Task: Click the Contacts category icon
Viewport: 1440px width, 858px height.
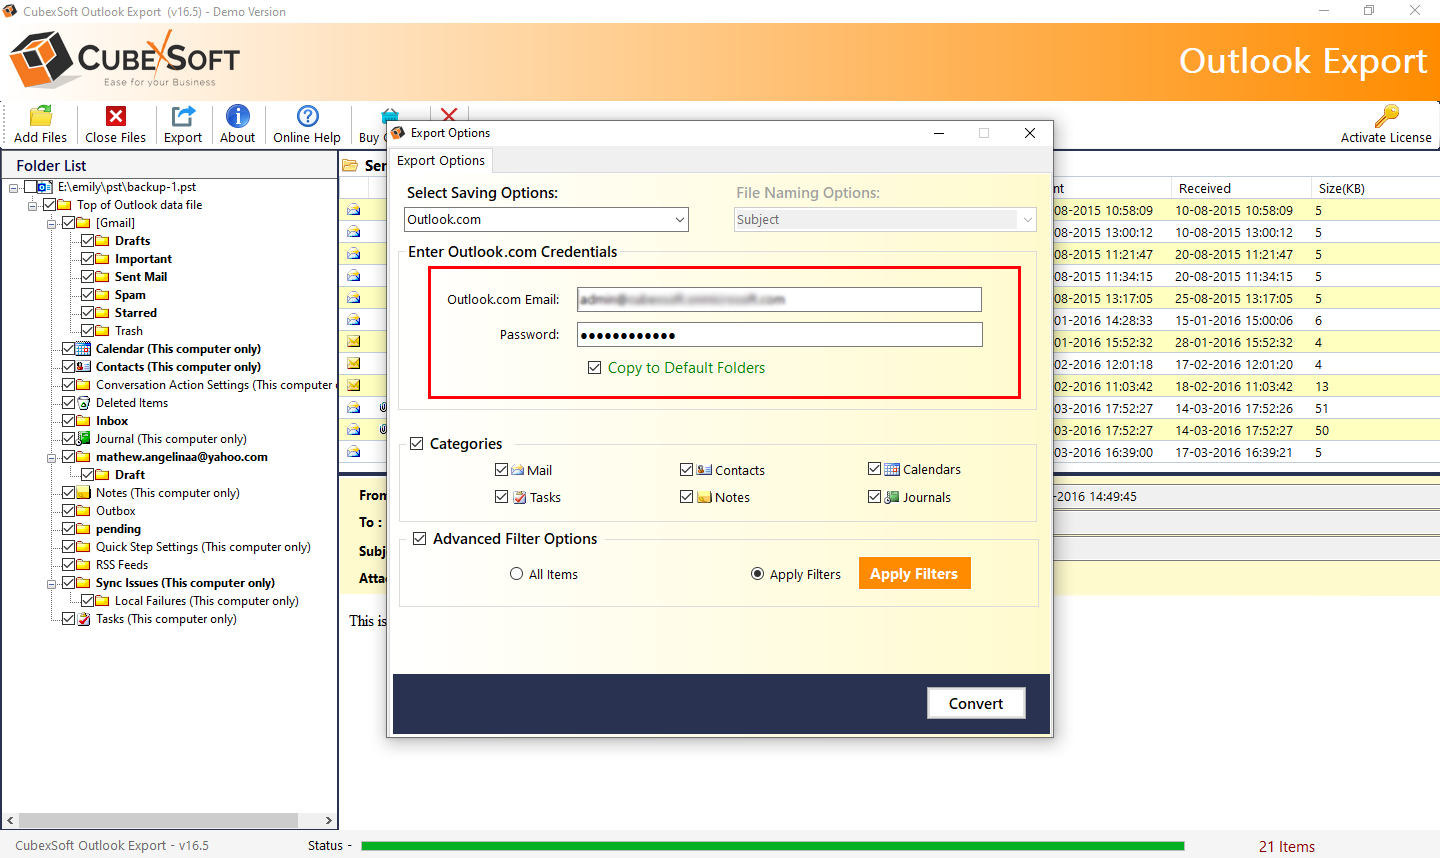Action: (x=704, y=470)
